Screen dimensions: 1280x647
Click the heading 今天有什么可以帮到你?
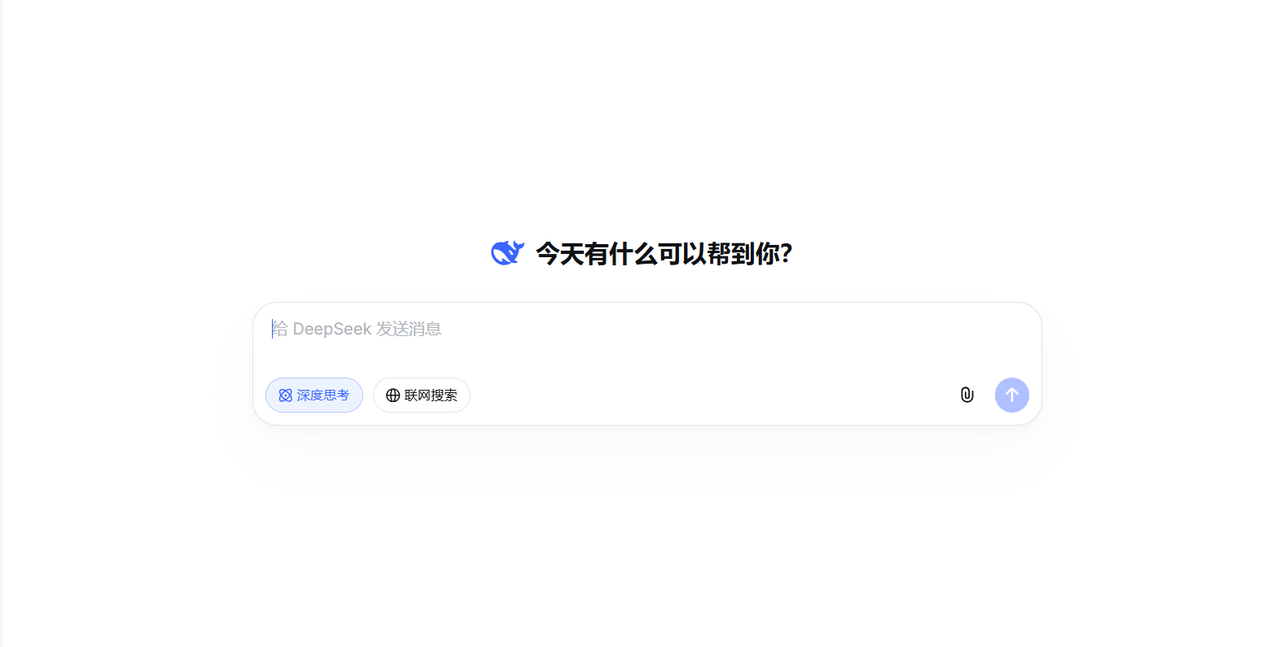tap(664, 253)
